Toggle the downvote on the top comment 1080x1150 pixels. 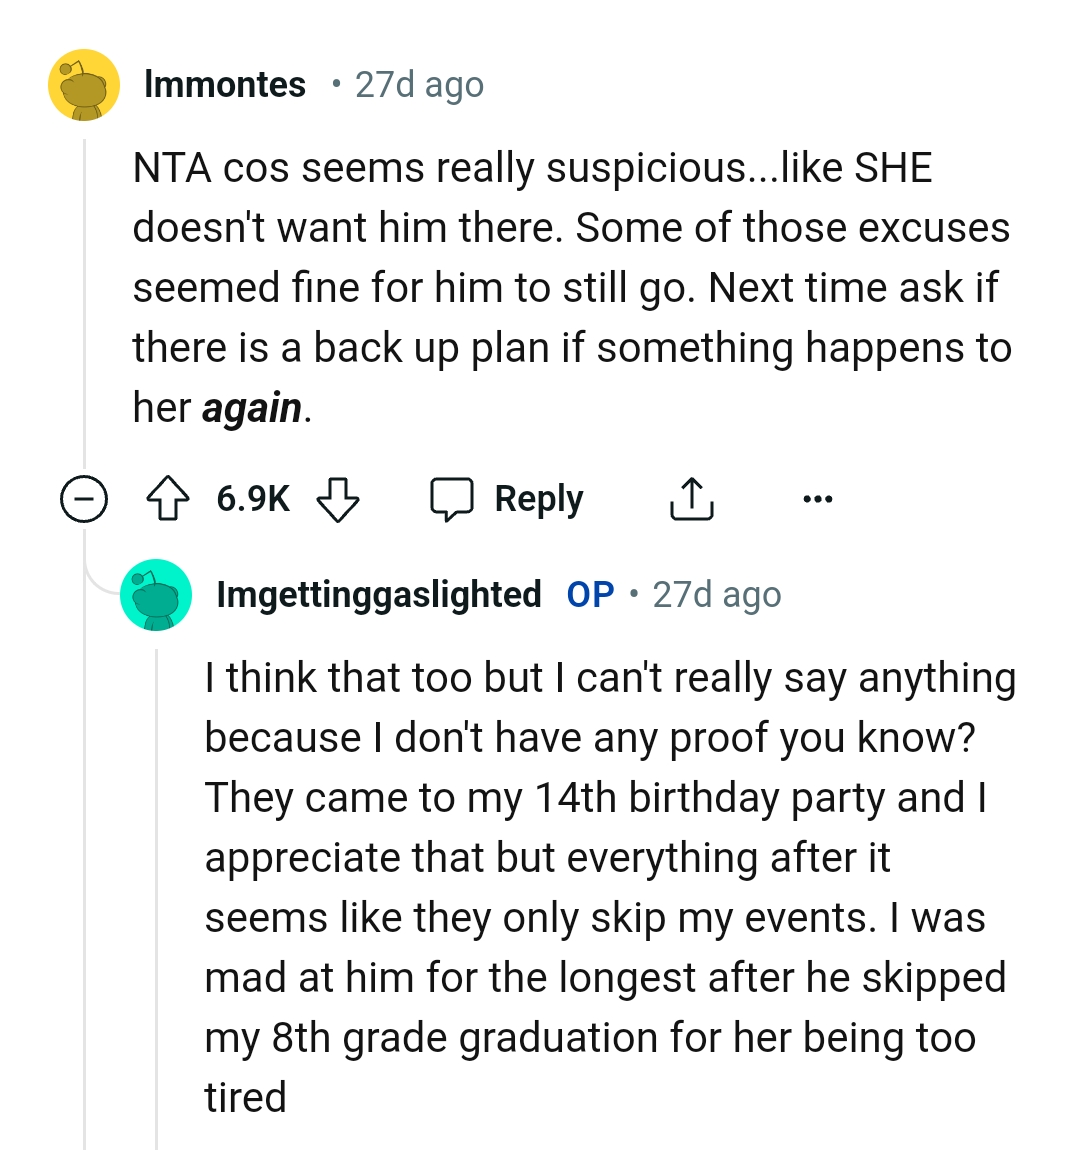338,498
